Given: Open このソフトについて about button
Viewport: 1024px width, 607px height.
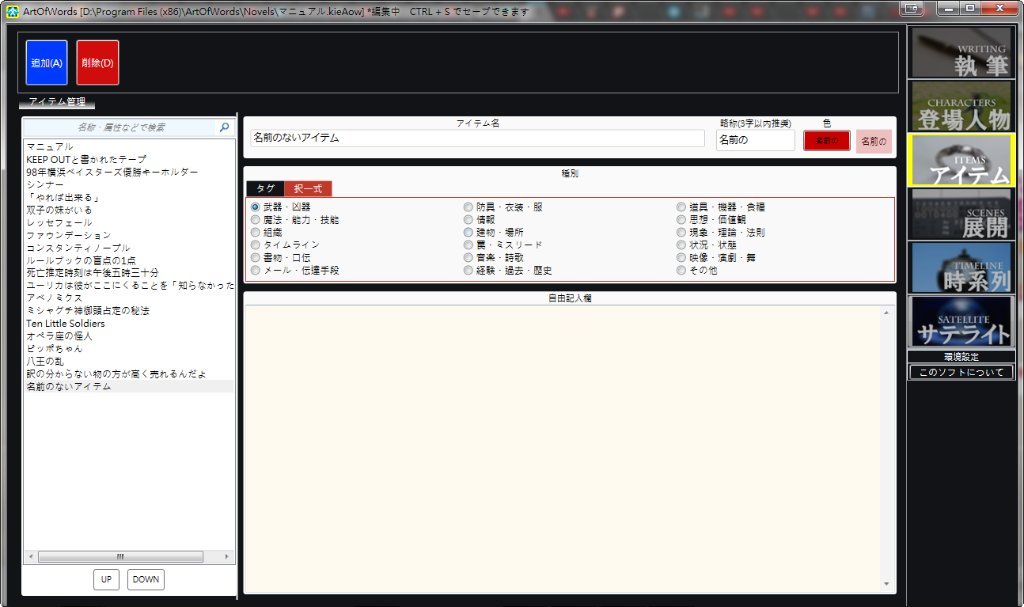Looking at the screenshot, I should 961,372.
